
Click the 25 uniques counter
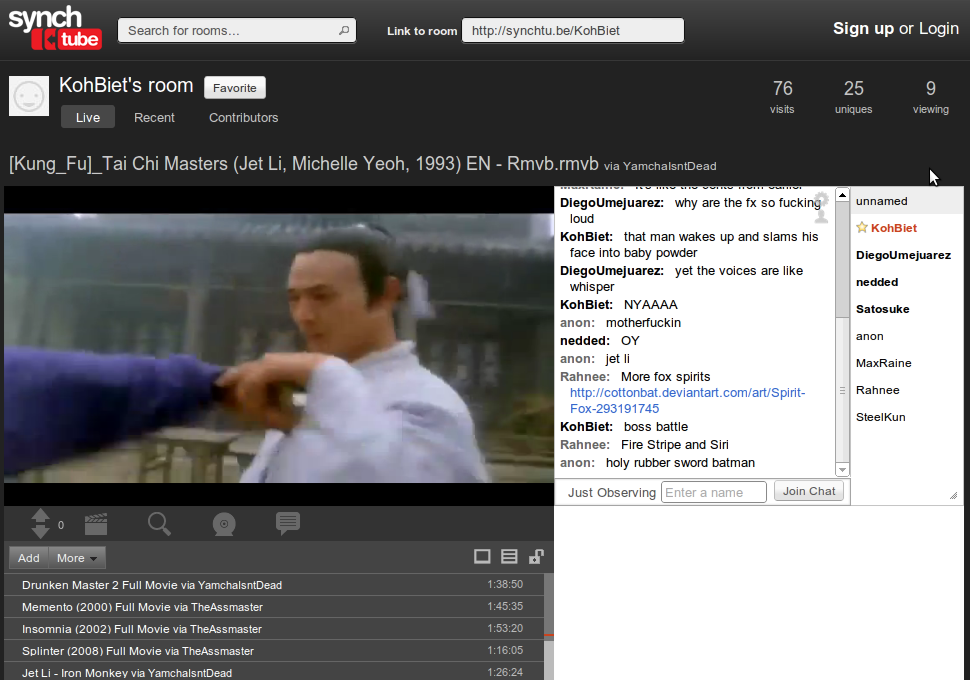pyautogui.click(x=854, y=97)
